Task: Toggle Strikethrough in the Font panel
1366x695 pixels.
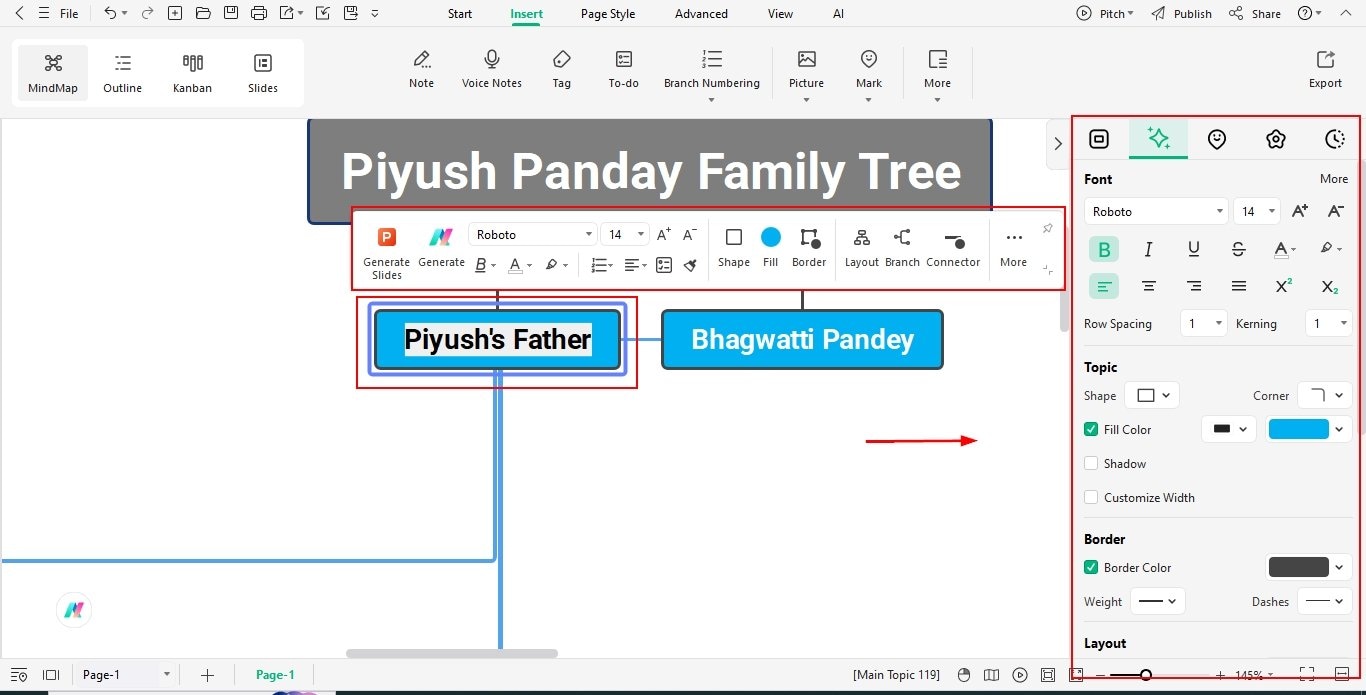Action: click(1239, 249)
